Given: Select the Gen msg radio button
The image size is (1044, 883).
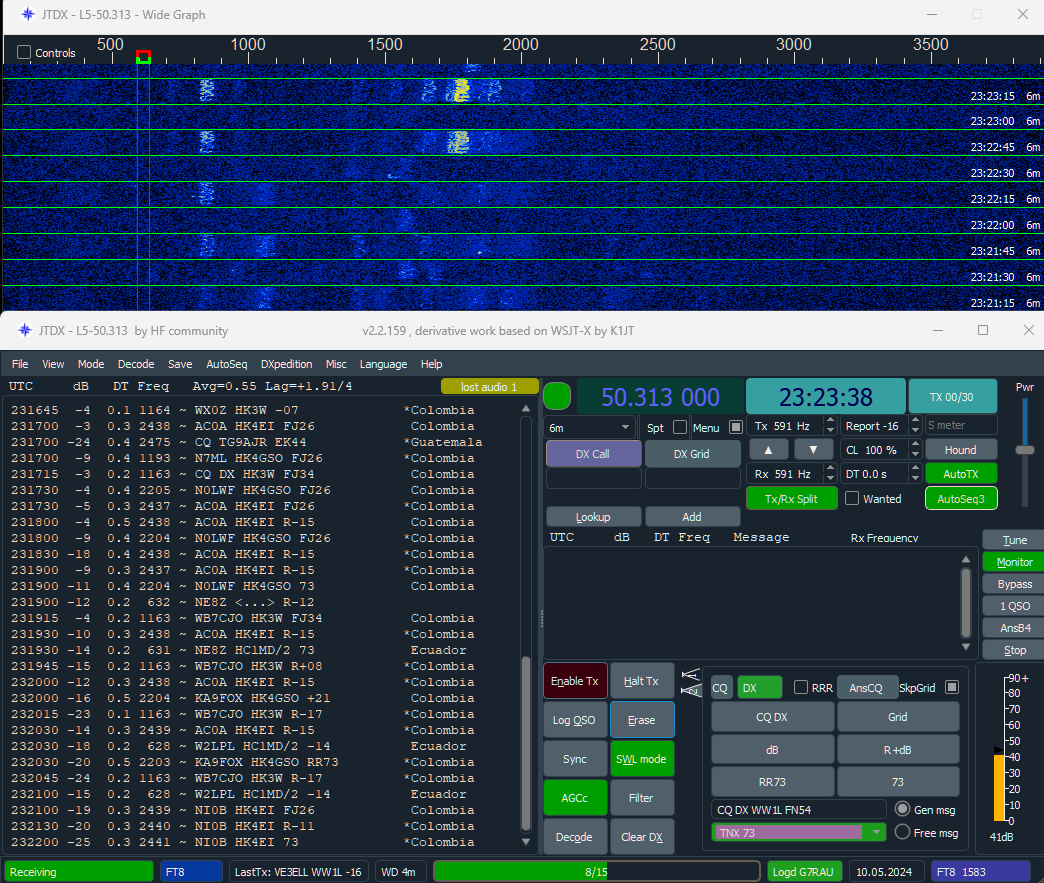Looking at the screenshot, I should tap(902, 809).
